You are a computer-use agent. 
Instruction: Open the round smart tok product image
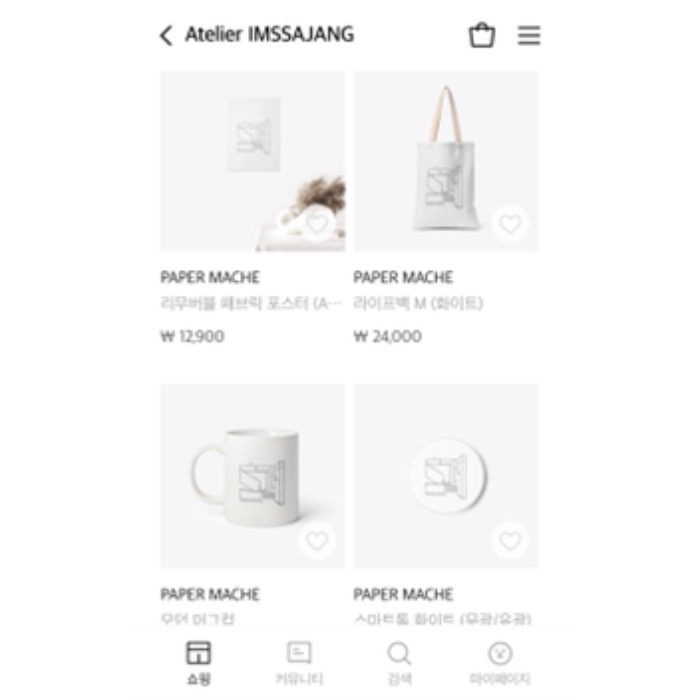coord(446,476)
